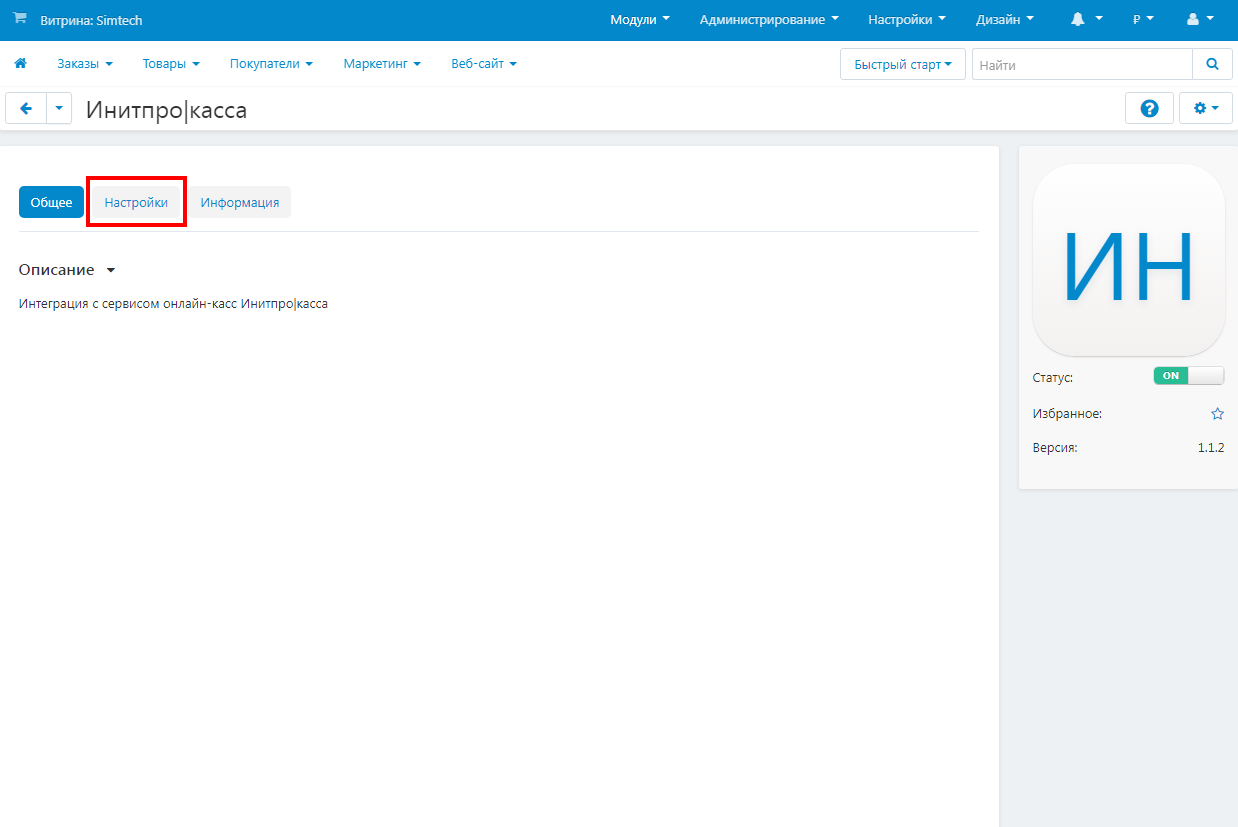1238x827 pixels.
Task: Click the Статус: label
Action: (1052, 378)
